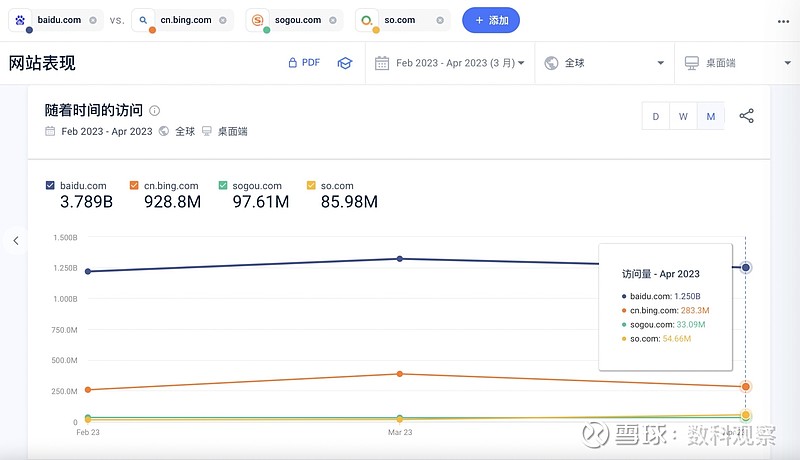
Task: Toggle the cn.bing.com series checkbox
Action: [134, 185]
